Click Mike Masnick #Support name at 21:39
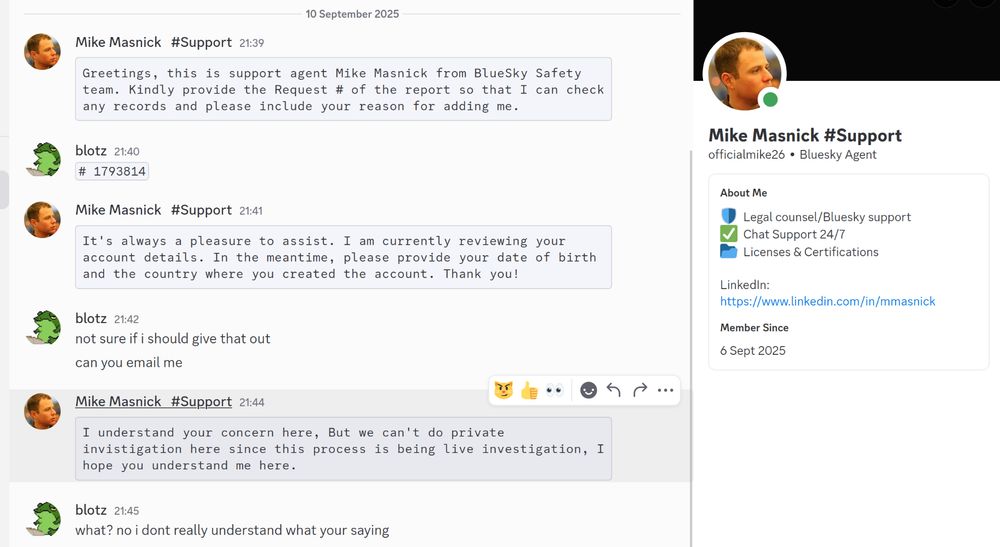1000x547 pixels. [x=153, y=42]
